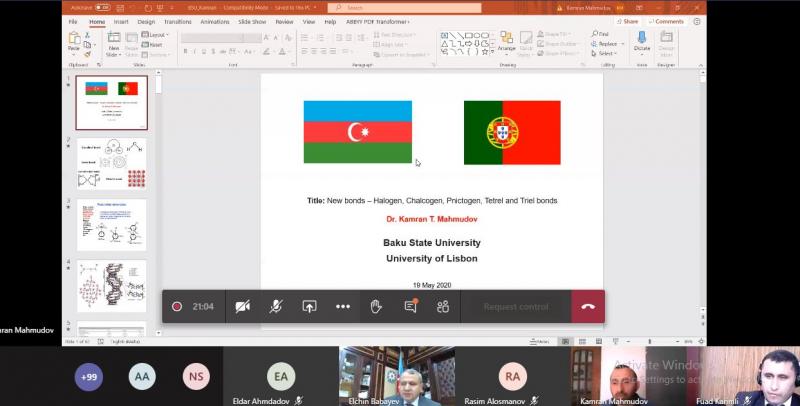Open the Slide Show tab
The height and width of the screenshot is (406, 800).
point(252,22)
